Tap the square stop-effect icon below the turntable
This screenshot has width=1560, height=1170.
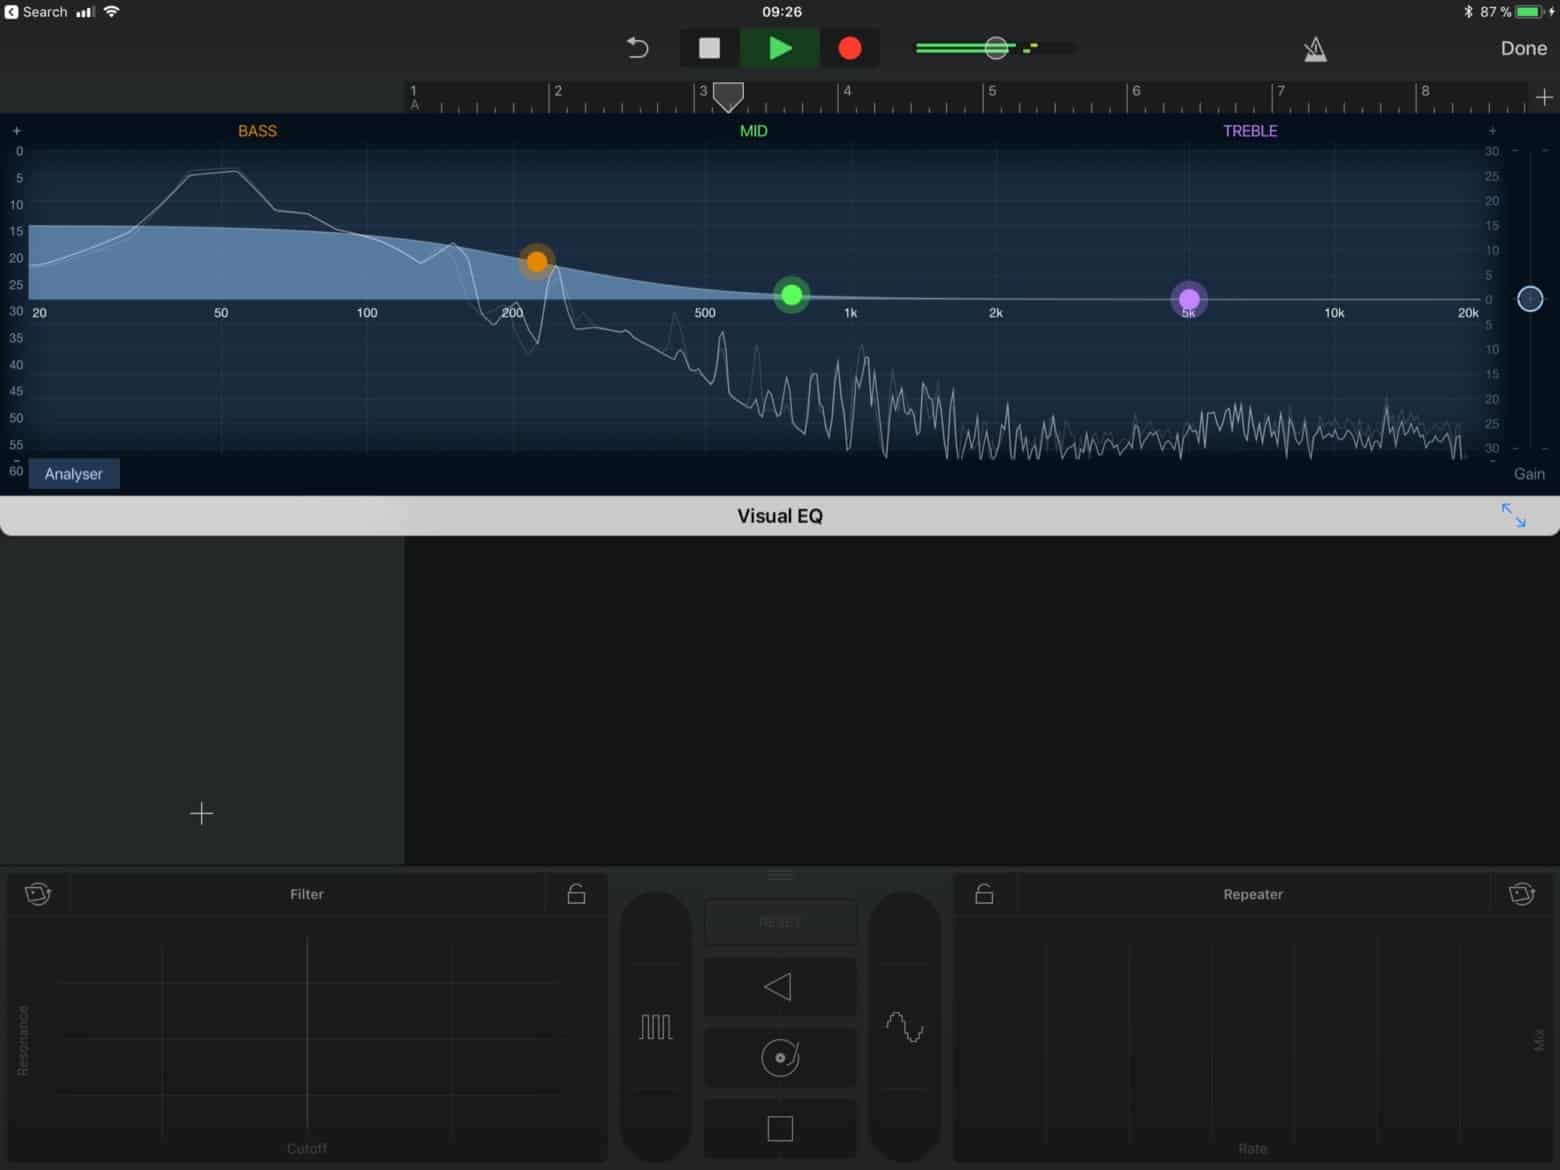click(x=780, y=1128)
